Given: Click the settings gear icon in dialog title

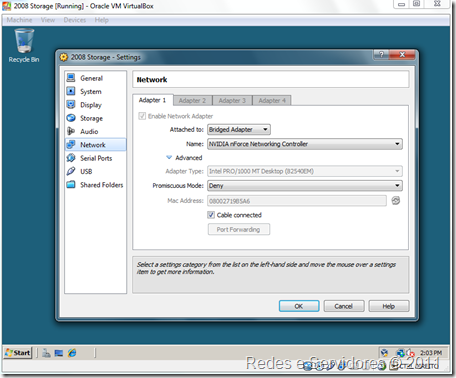Looking at the screenshot, I should pyautogui.click(x=63, y=57).
